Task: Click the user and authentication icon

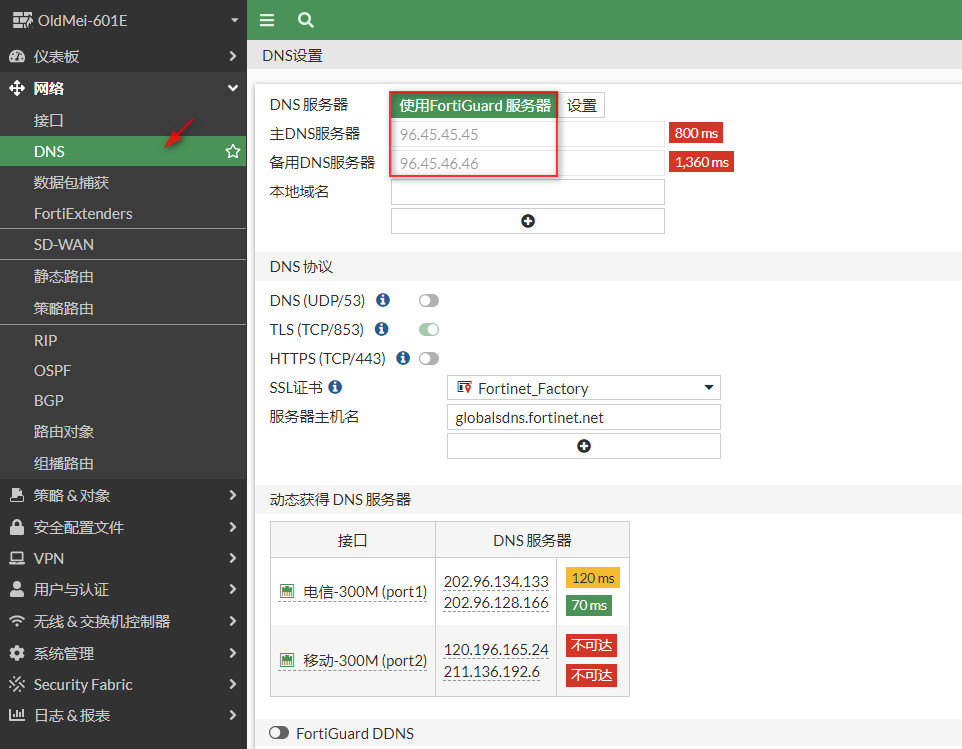Action: (17, 590)
